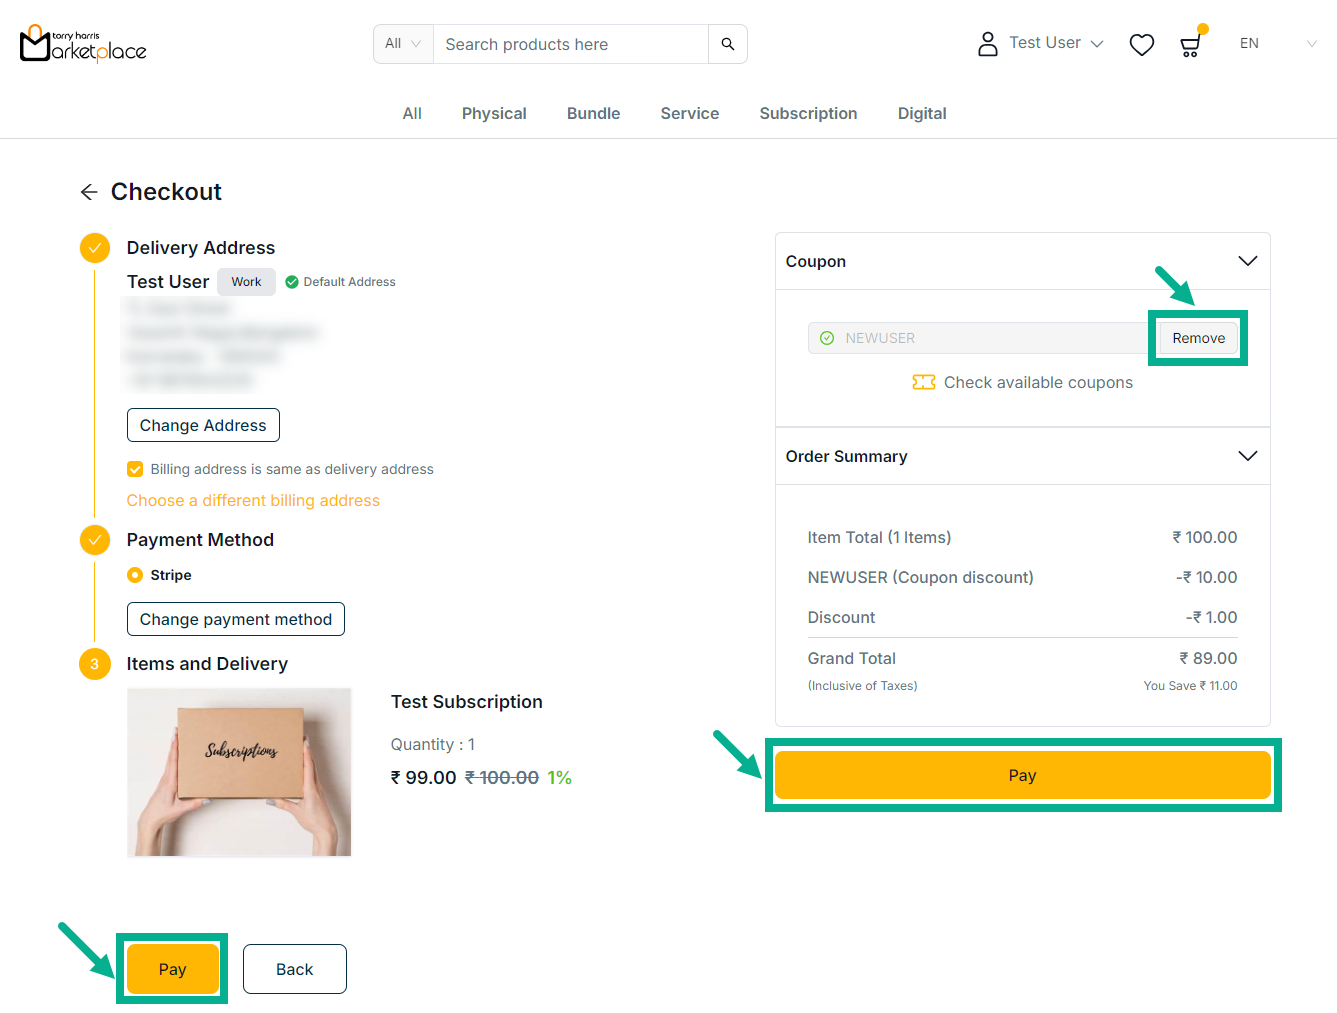Image resolution: width=1337 pixels, height=1013 pixels.
Task: Uncheck billing same as delivery address
Action: click(135, 469)
